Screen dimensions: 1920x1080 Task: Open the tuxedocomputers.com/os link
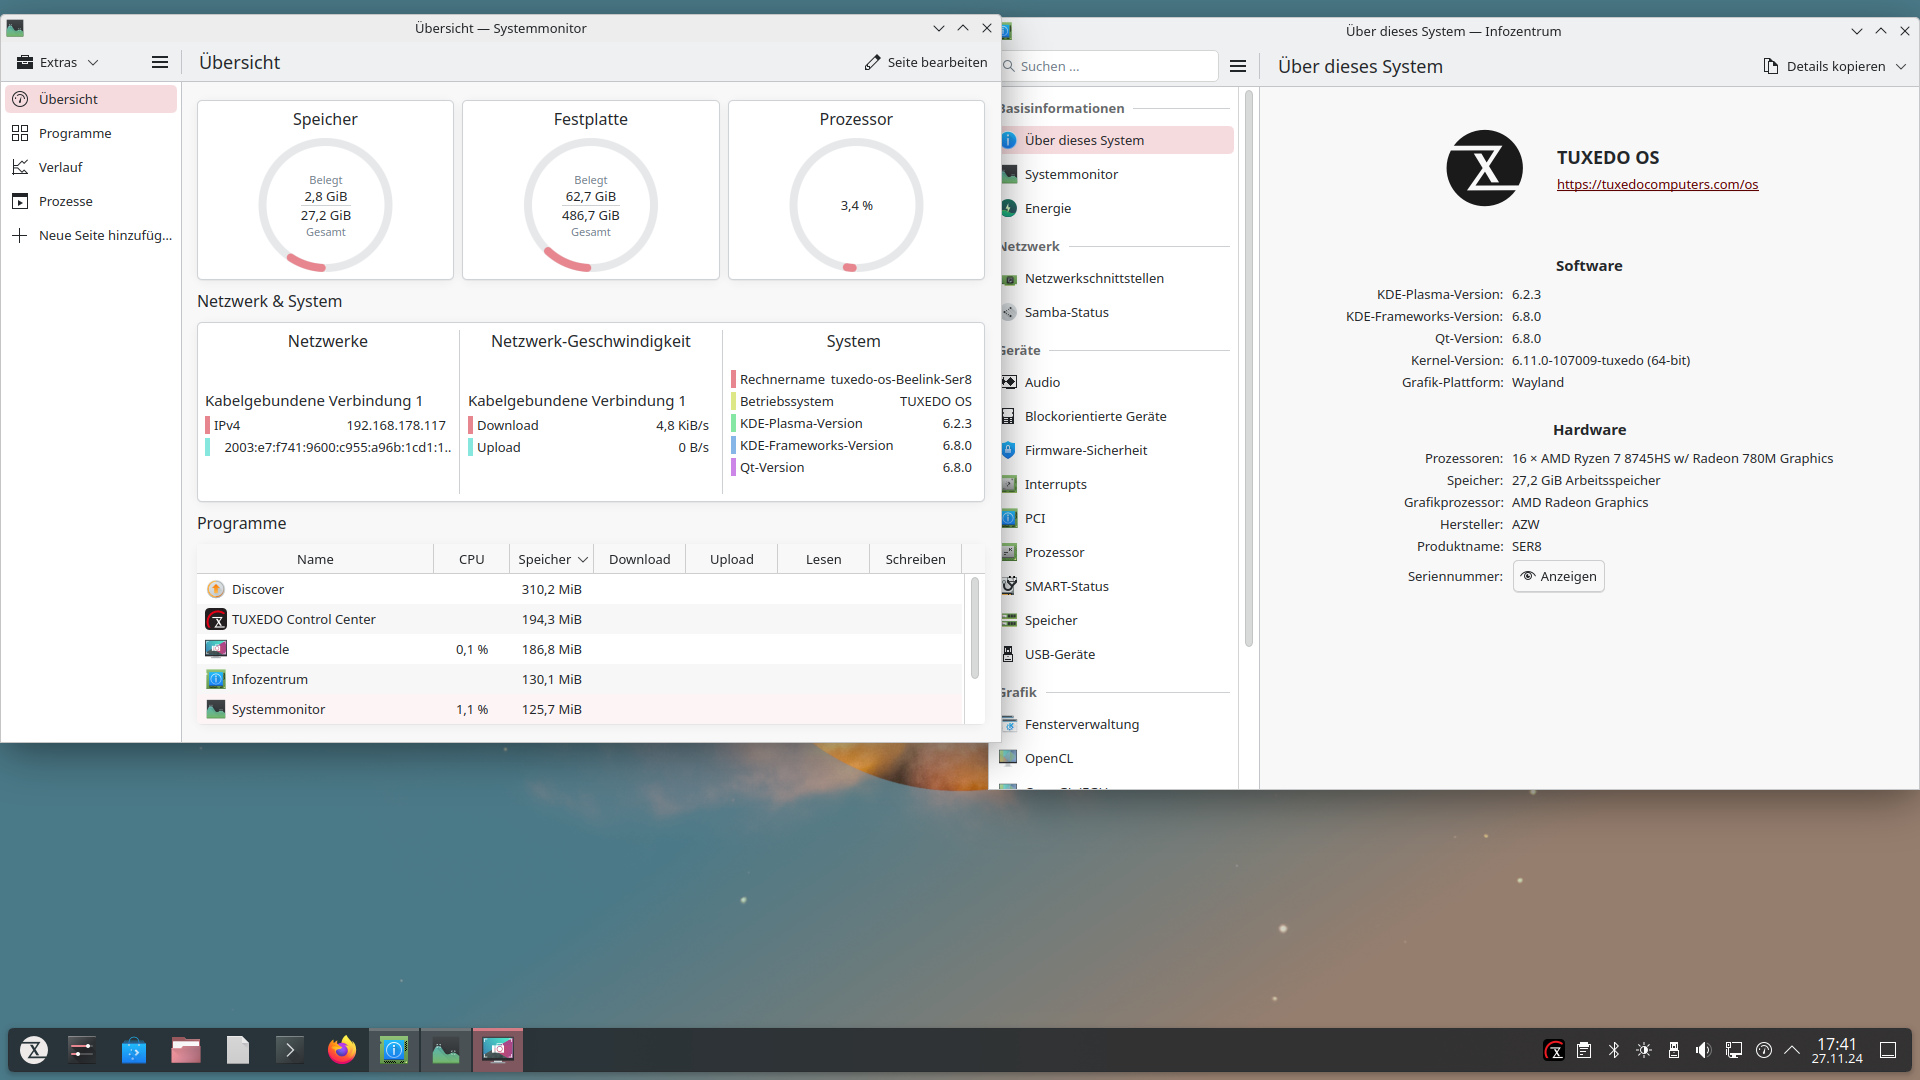[1657, 184]
